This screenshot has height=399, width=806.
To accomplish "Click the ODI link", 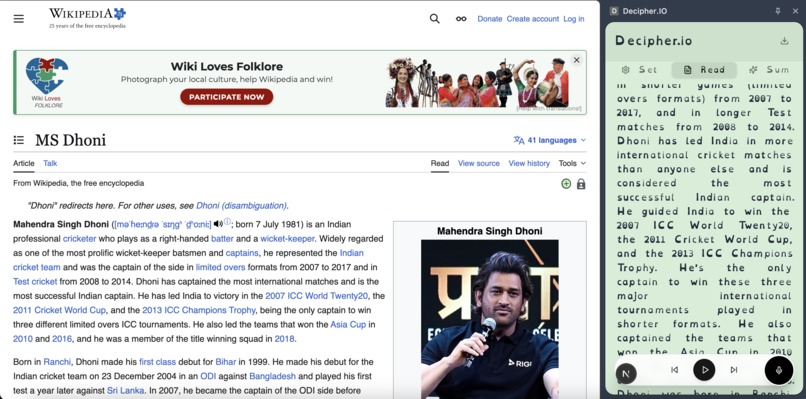I will tap(208, 376).
